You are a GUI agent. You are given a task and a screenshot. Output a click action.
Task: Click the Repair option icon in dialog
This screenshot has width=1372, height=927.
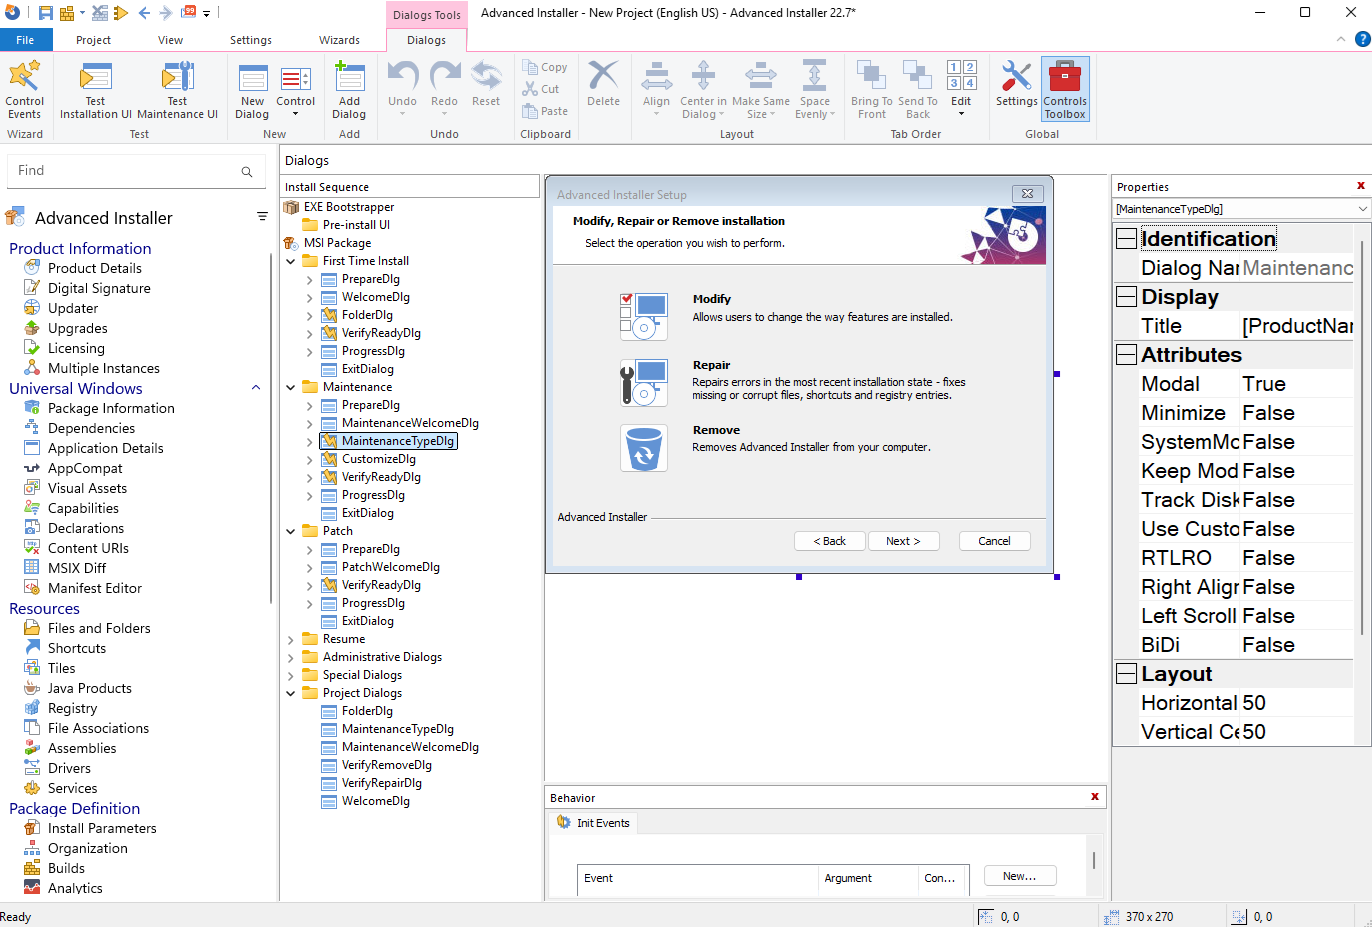(643, 383)
